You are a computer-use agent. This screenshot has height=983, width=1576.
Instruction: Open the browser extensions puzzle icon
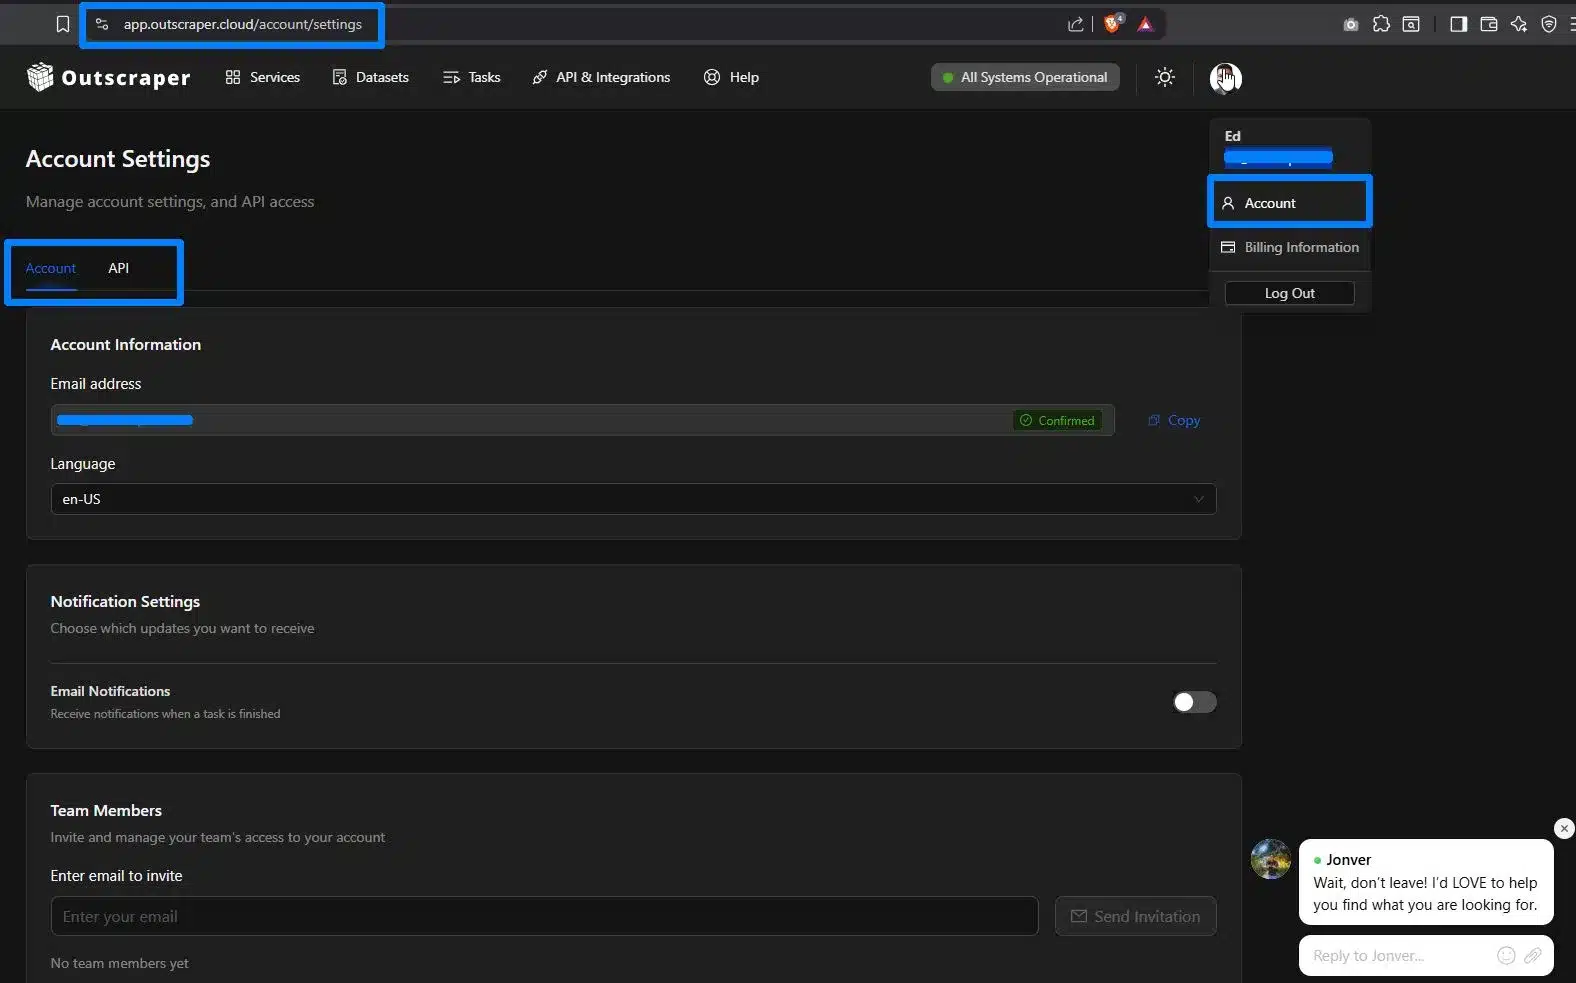(x=1381, y=24)
